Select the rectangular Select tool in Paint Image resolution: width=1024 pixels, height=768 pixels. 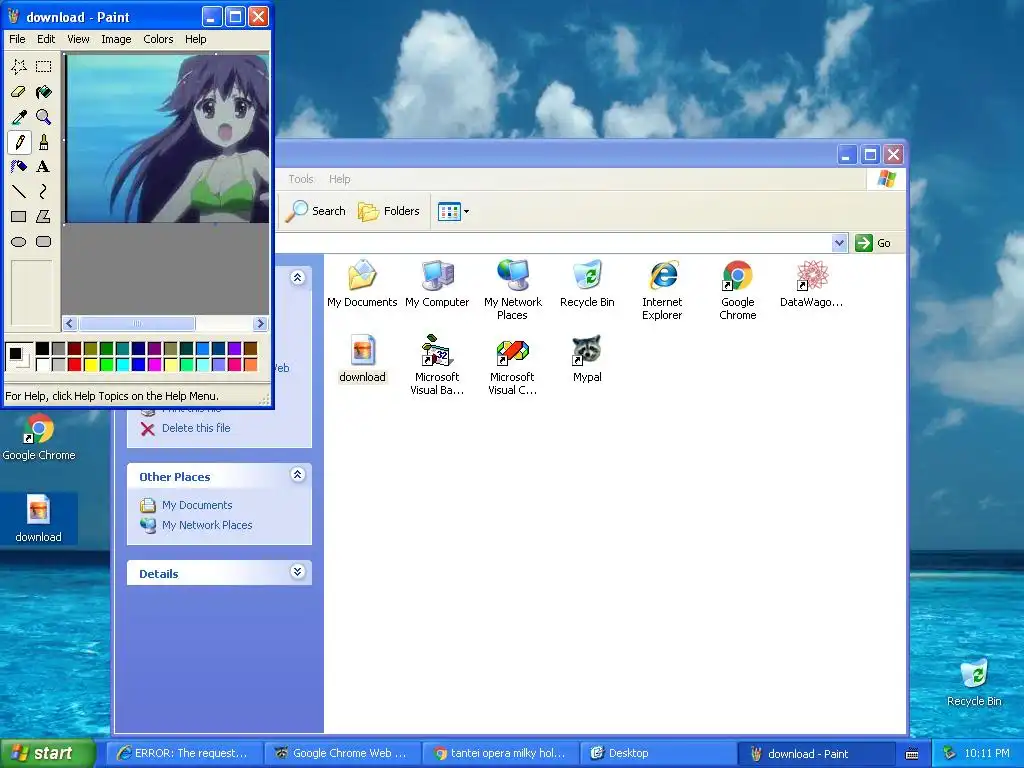[44, 67]
